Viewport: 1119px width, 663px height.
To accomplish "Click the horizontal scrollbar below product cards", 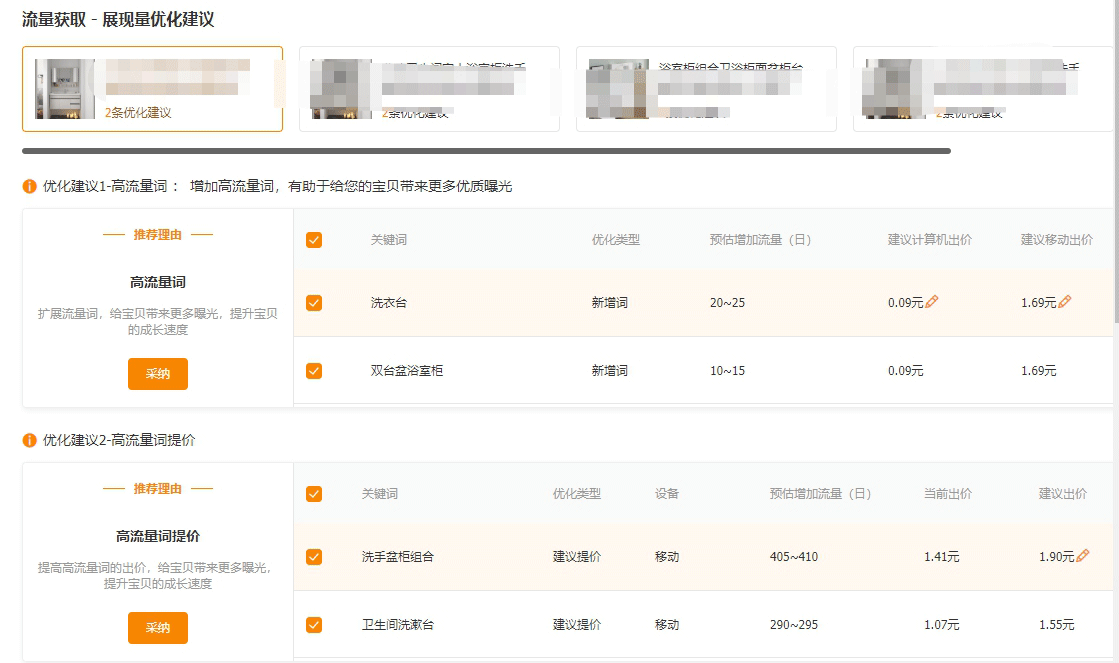I will coord(486,151).
